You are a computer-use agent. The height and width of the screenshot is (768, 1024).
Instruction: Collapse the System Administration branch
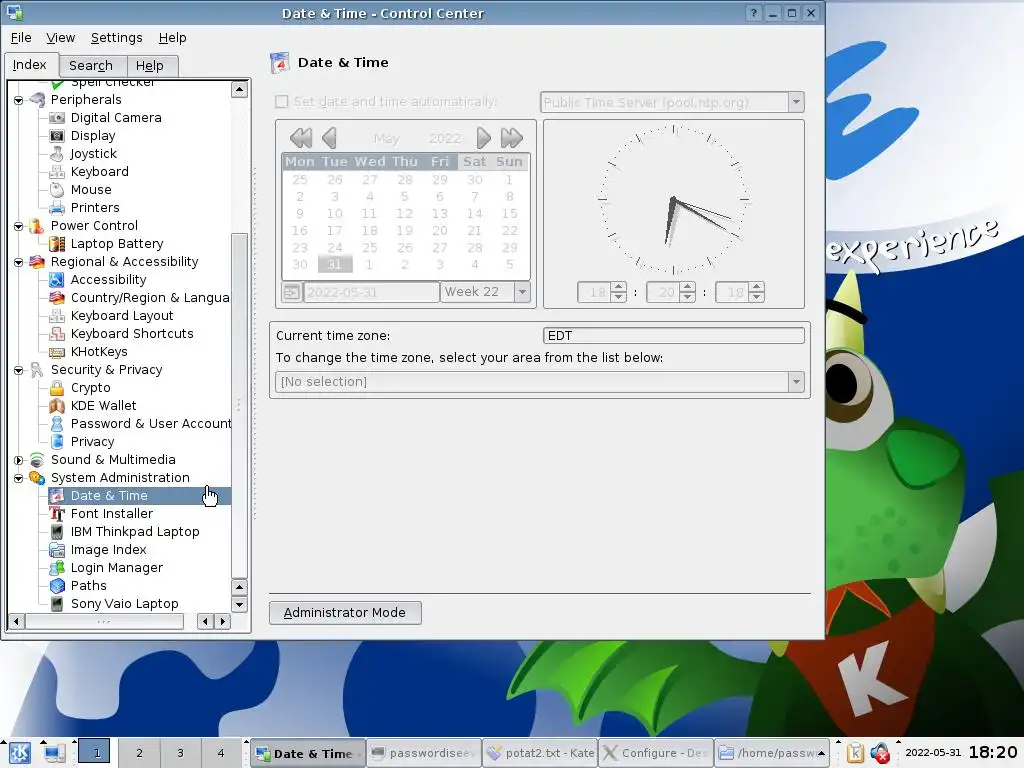click(x=18, y=478)
